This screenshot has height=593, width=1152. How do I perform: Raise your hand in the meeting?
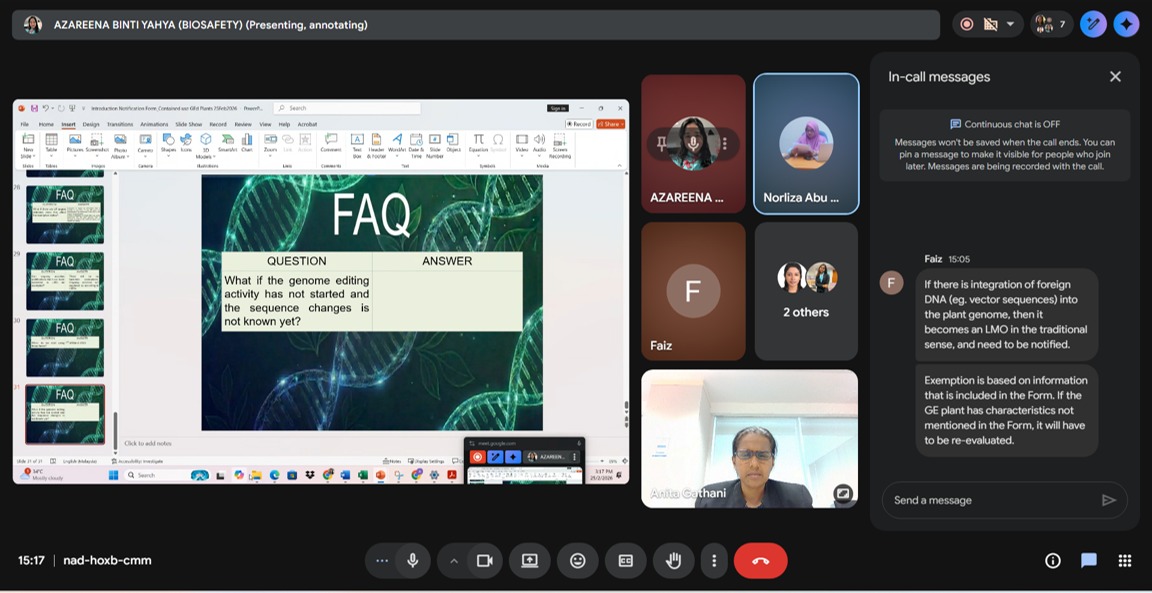(x=674, y=561)
